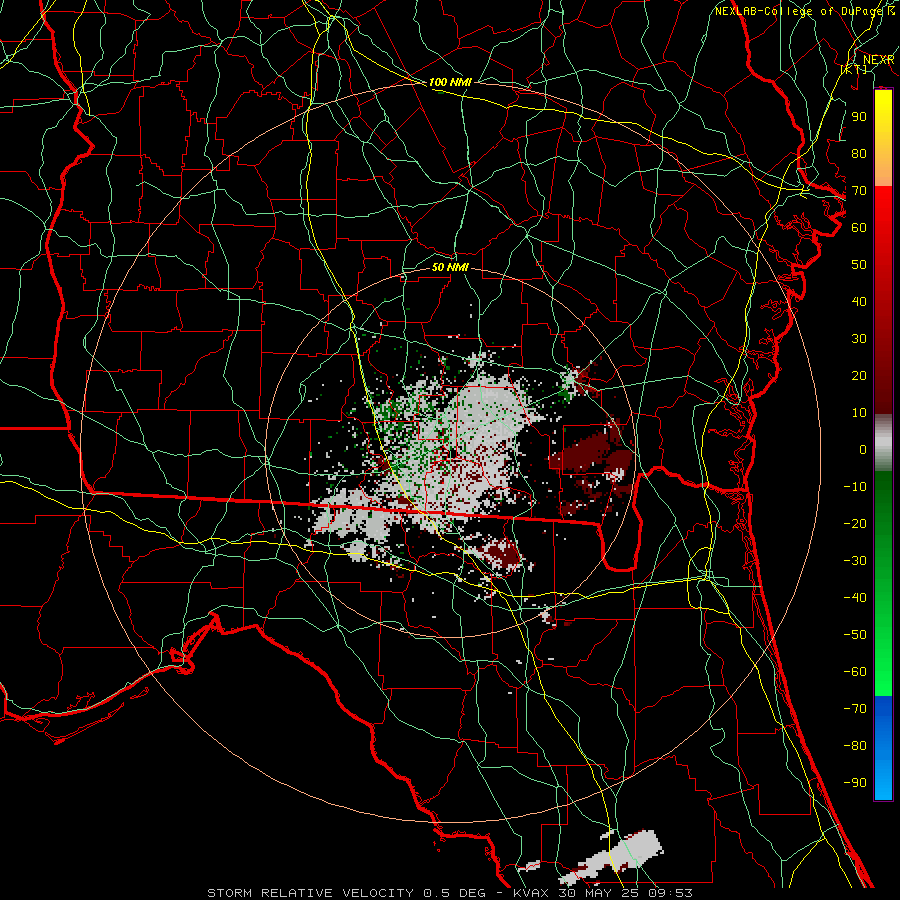The width and height of the screenshot is (900, 900).
Task: Click the positive 80 velocity scale label
Action: click(x=859, y=153)
